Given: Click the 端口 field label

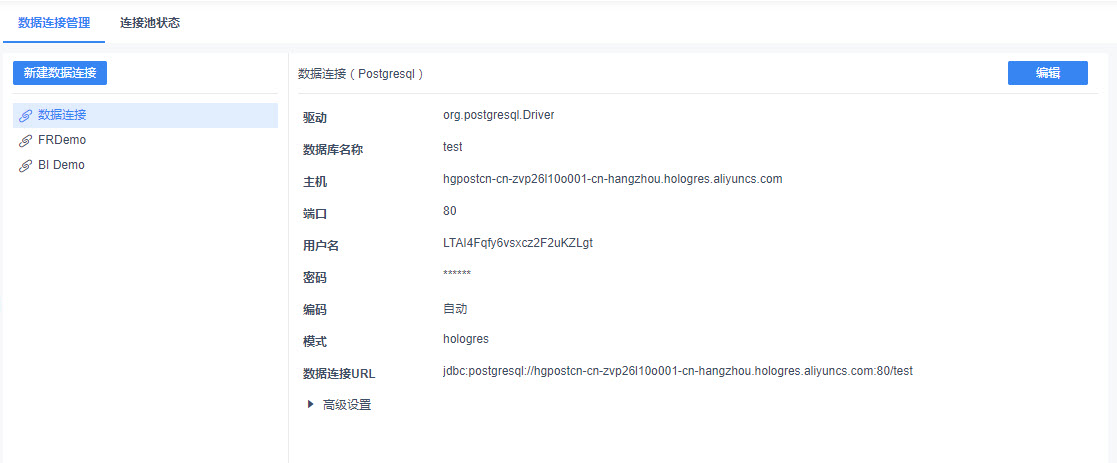Looking at the screenshot, I should (315, 214).
